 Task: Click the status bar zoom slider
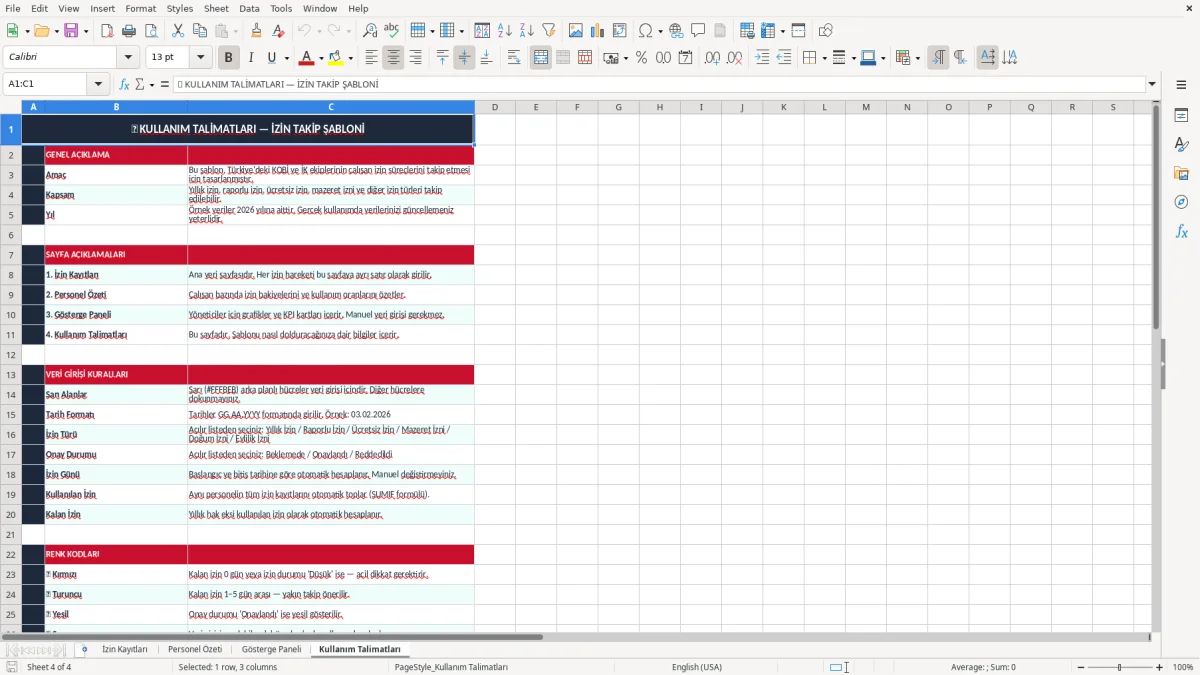point(1119,667)
